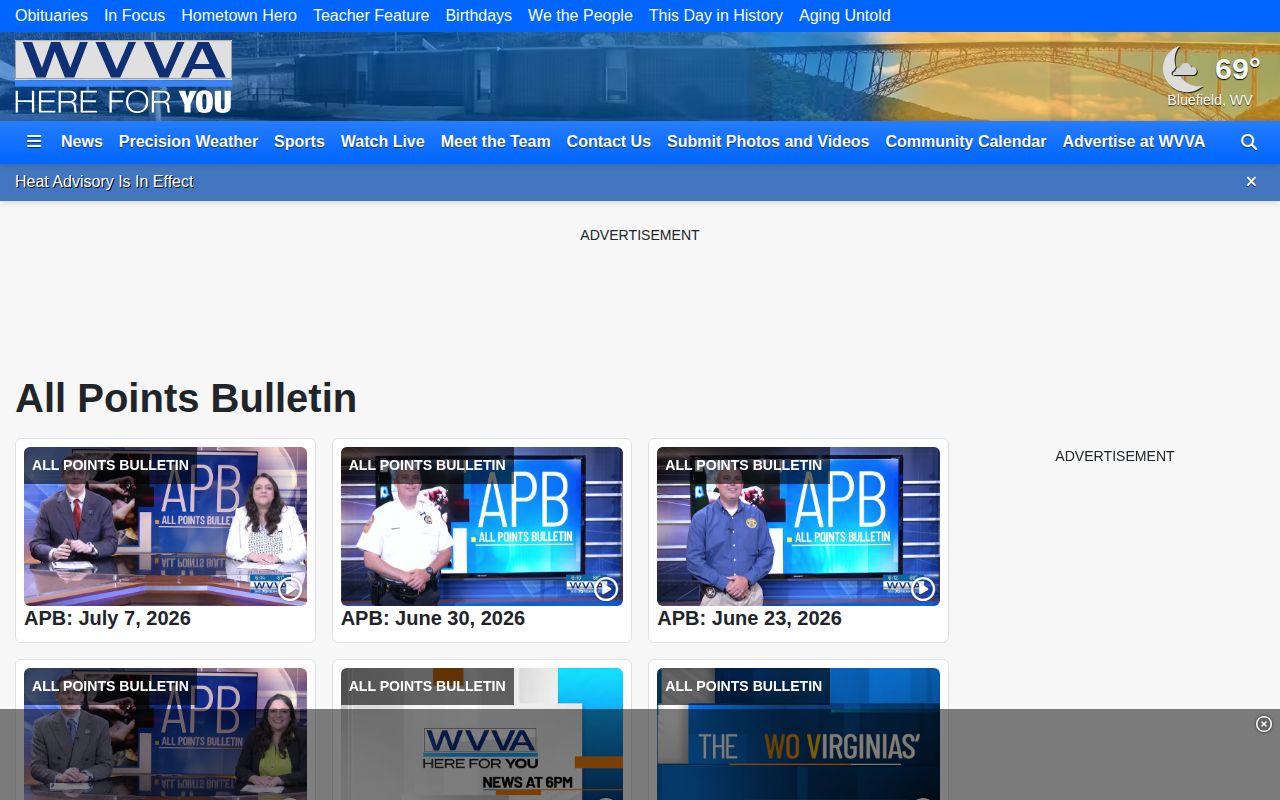Open the 69° Bluefield weather widget

1210,77
